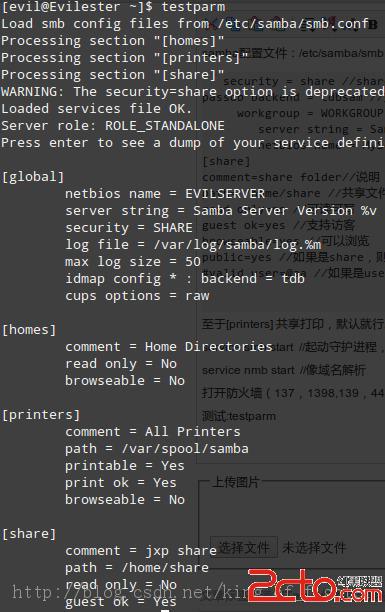
Task: Click the [share] section header in dump
Action: [29, 534]
